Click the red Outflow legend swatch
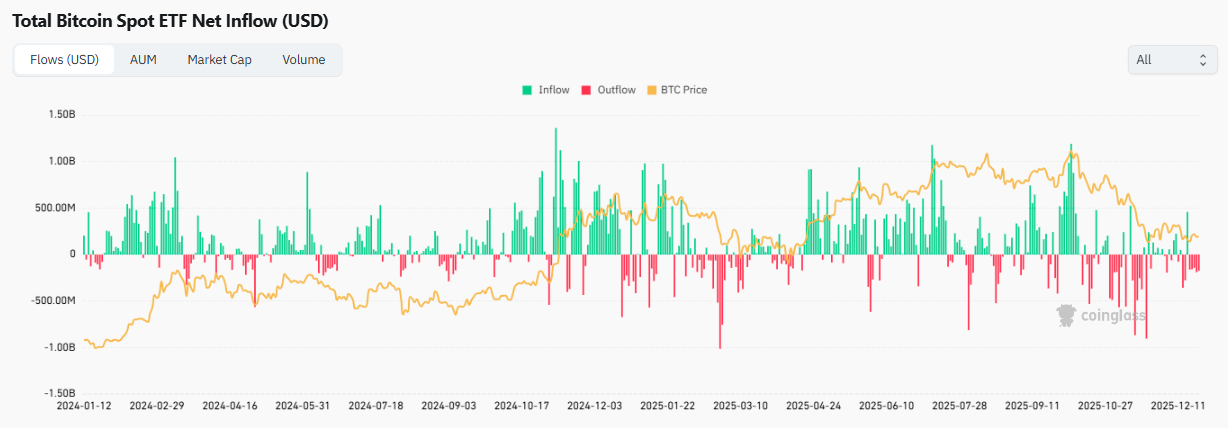 585,90
